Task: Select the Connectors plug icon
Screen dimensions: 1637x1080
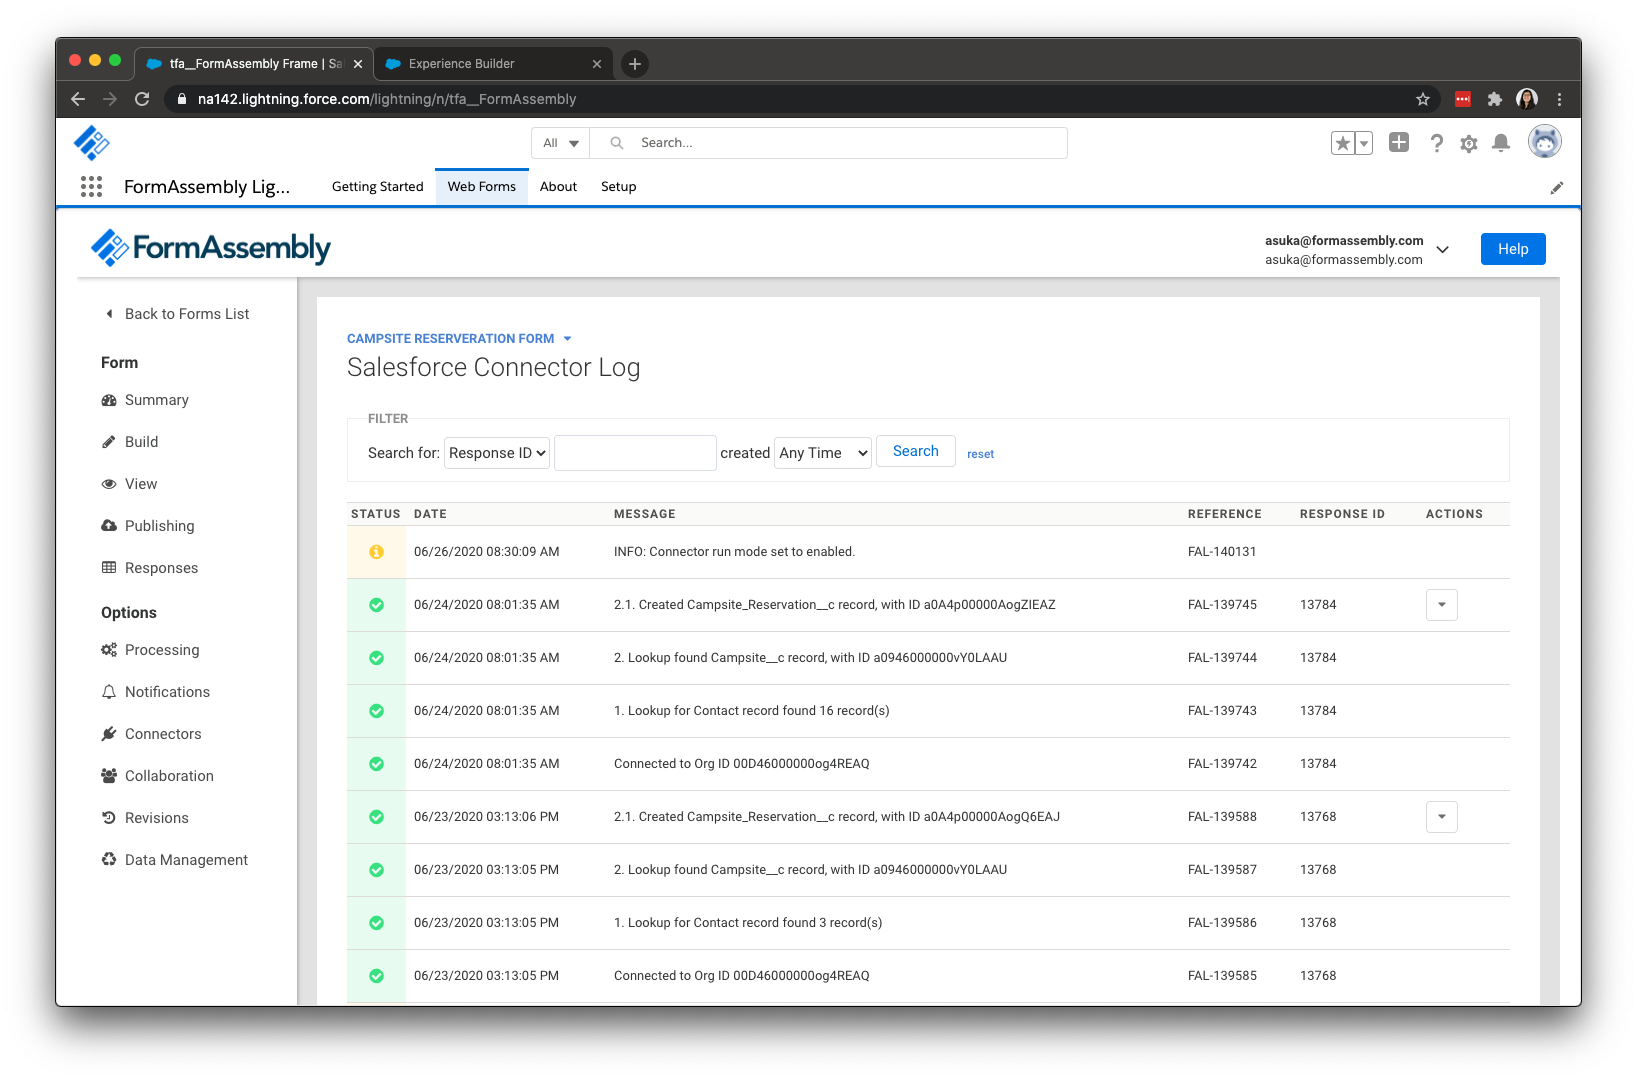Action: (110, 733)
